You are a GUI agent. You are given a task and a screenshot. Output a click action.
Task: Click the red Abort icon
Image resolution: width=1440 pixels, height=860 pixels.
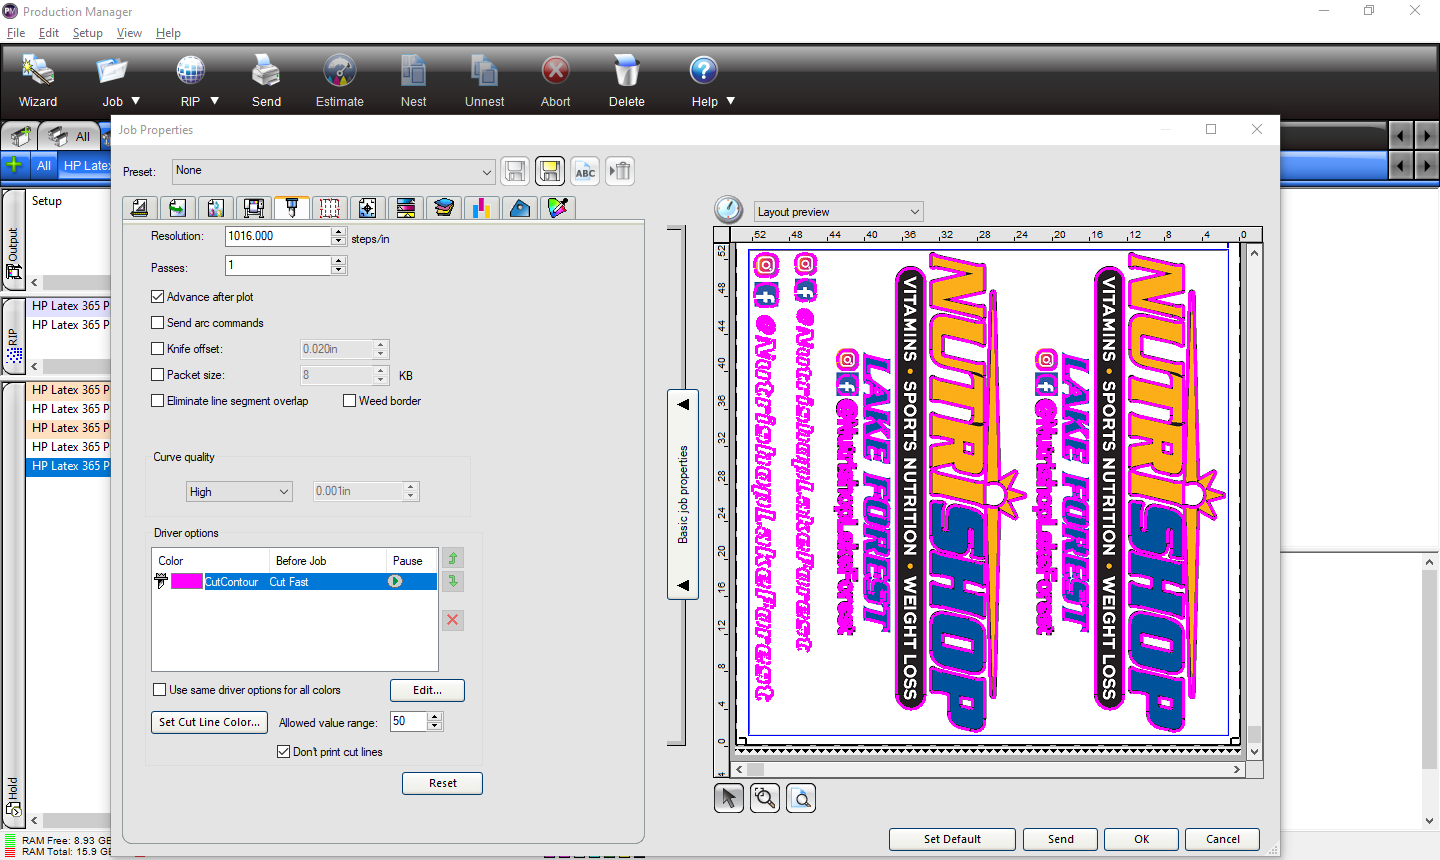coord(555,72)
